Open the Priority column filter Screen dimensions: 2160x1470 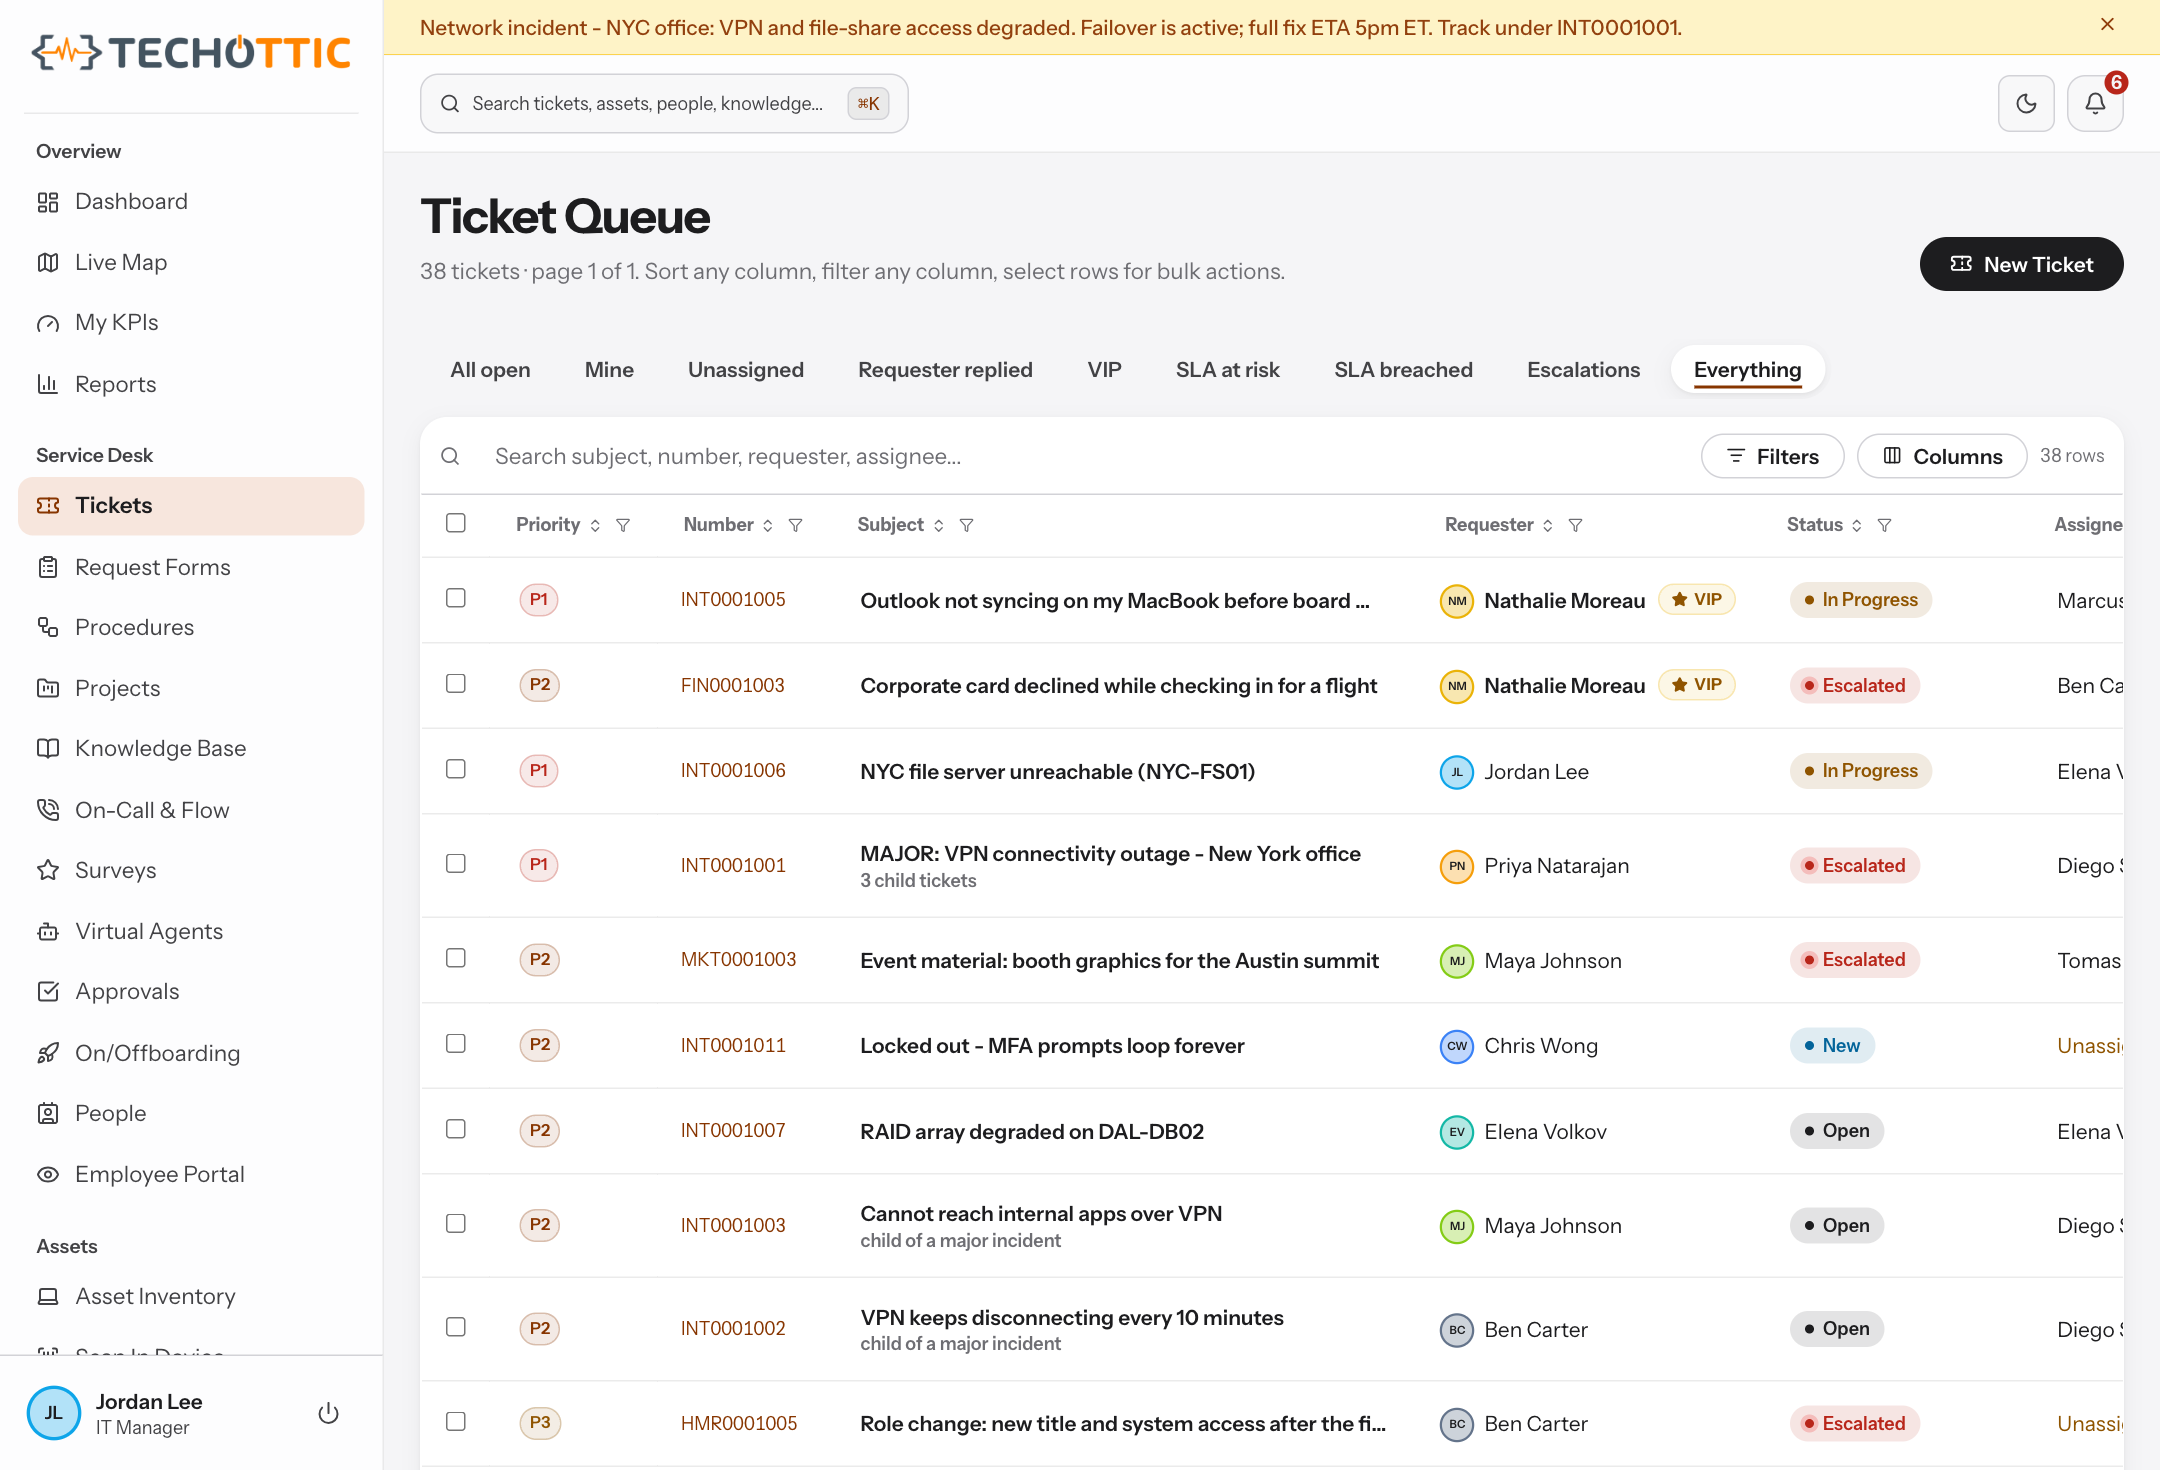click(x=623, y=525)
